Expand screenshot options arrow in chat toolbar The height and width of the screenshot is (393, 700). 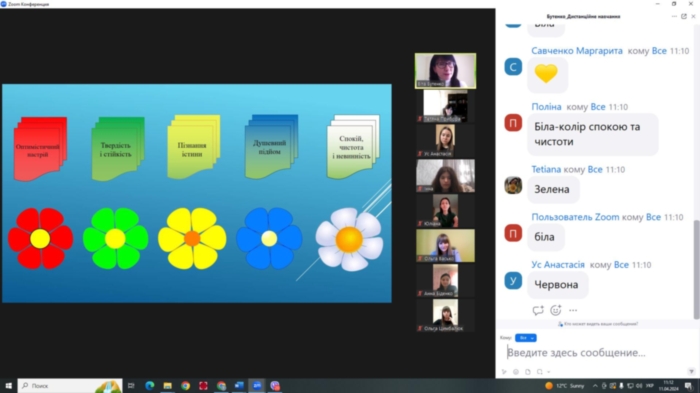click(549, 372)
